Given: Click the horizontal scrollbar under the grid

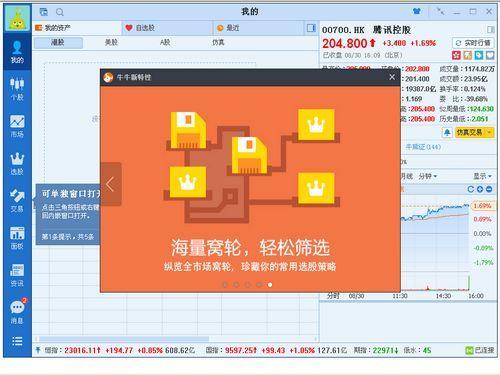Looking at the screenshot, I should point(123,339).
